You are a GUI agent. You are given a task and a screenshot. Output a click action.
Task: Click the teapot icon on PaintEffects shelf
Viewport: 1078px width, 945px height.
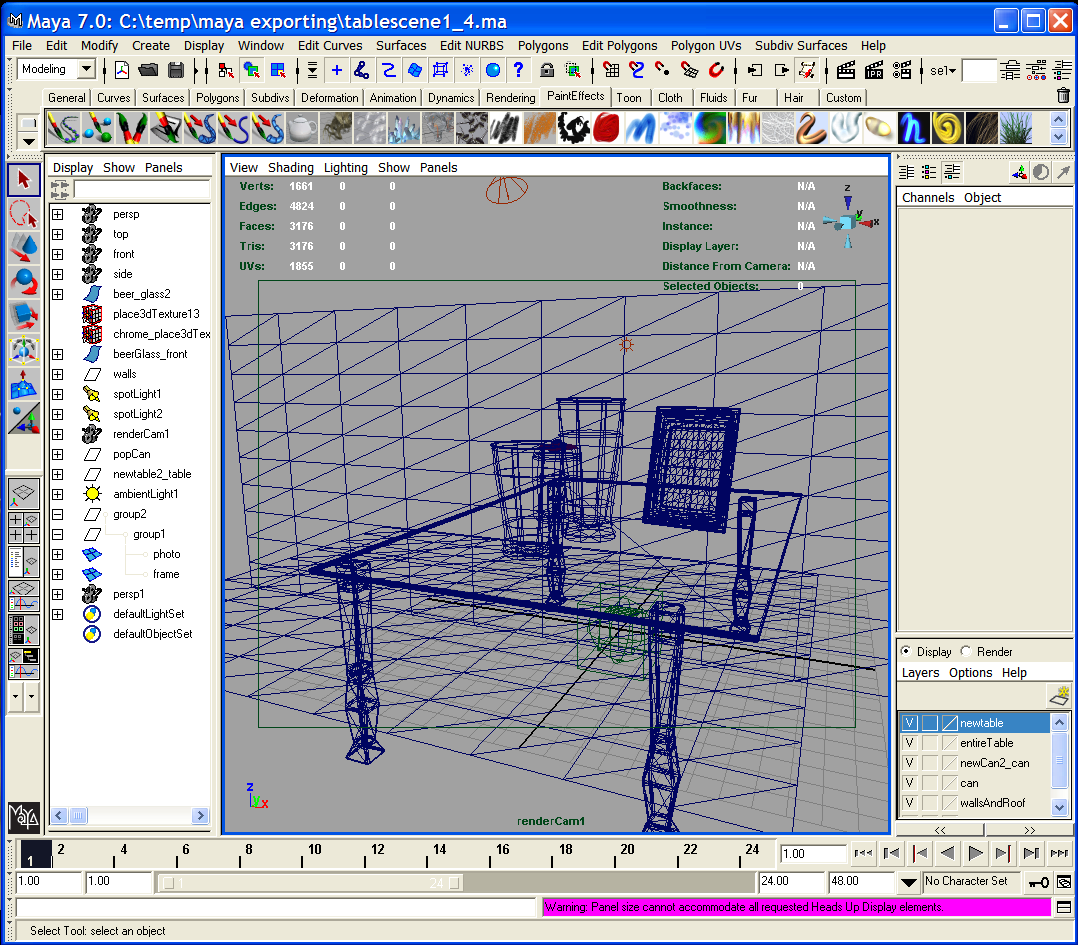tap(301, 127)
